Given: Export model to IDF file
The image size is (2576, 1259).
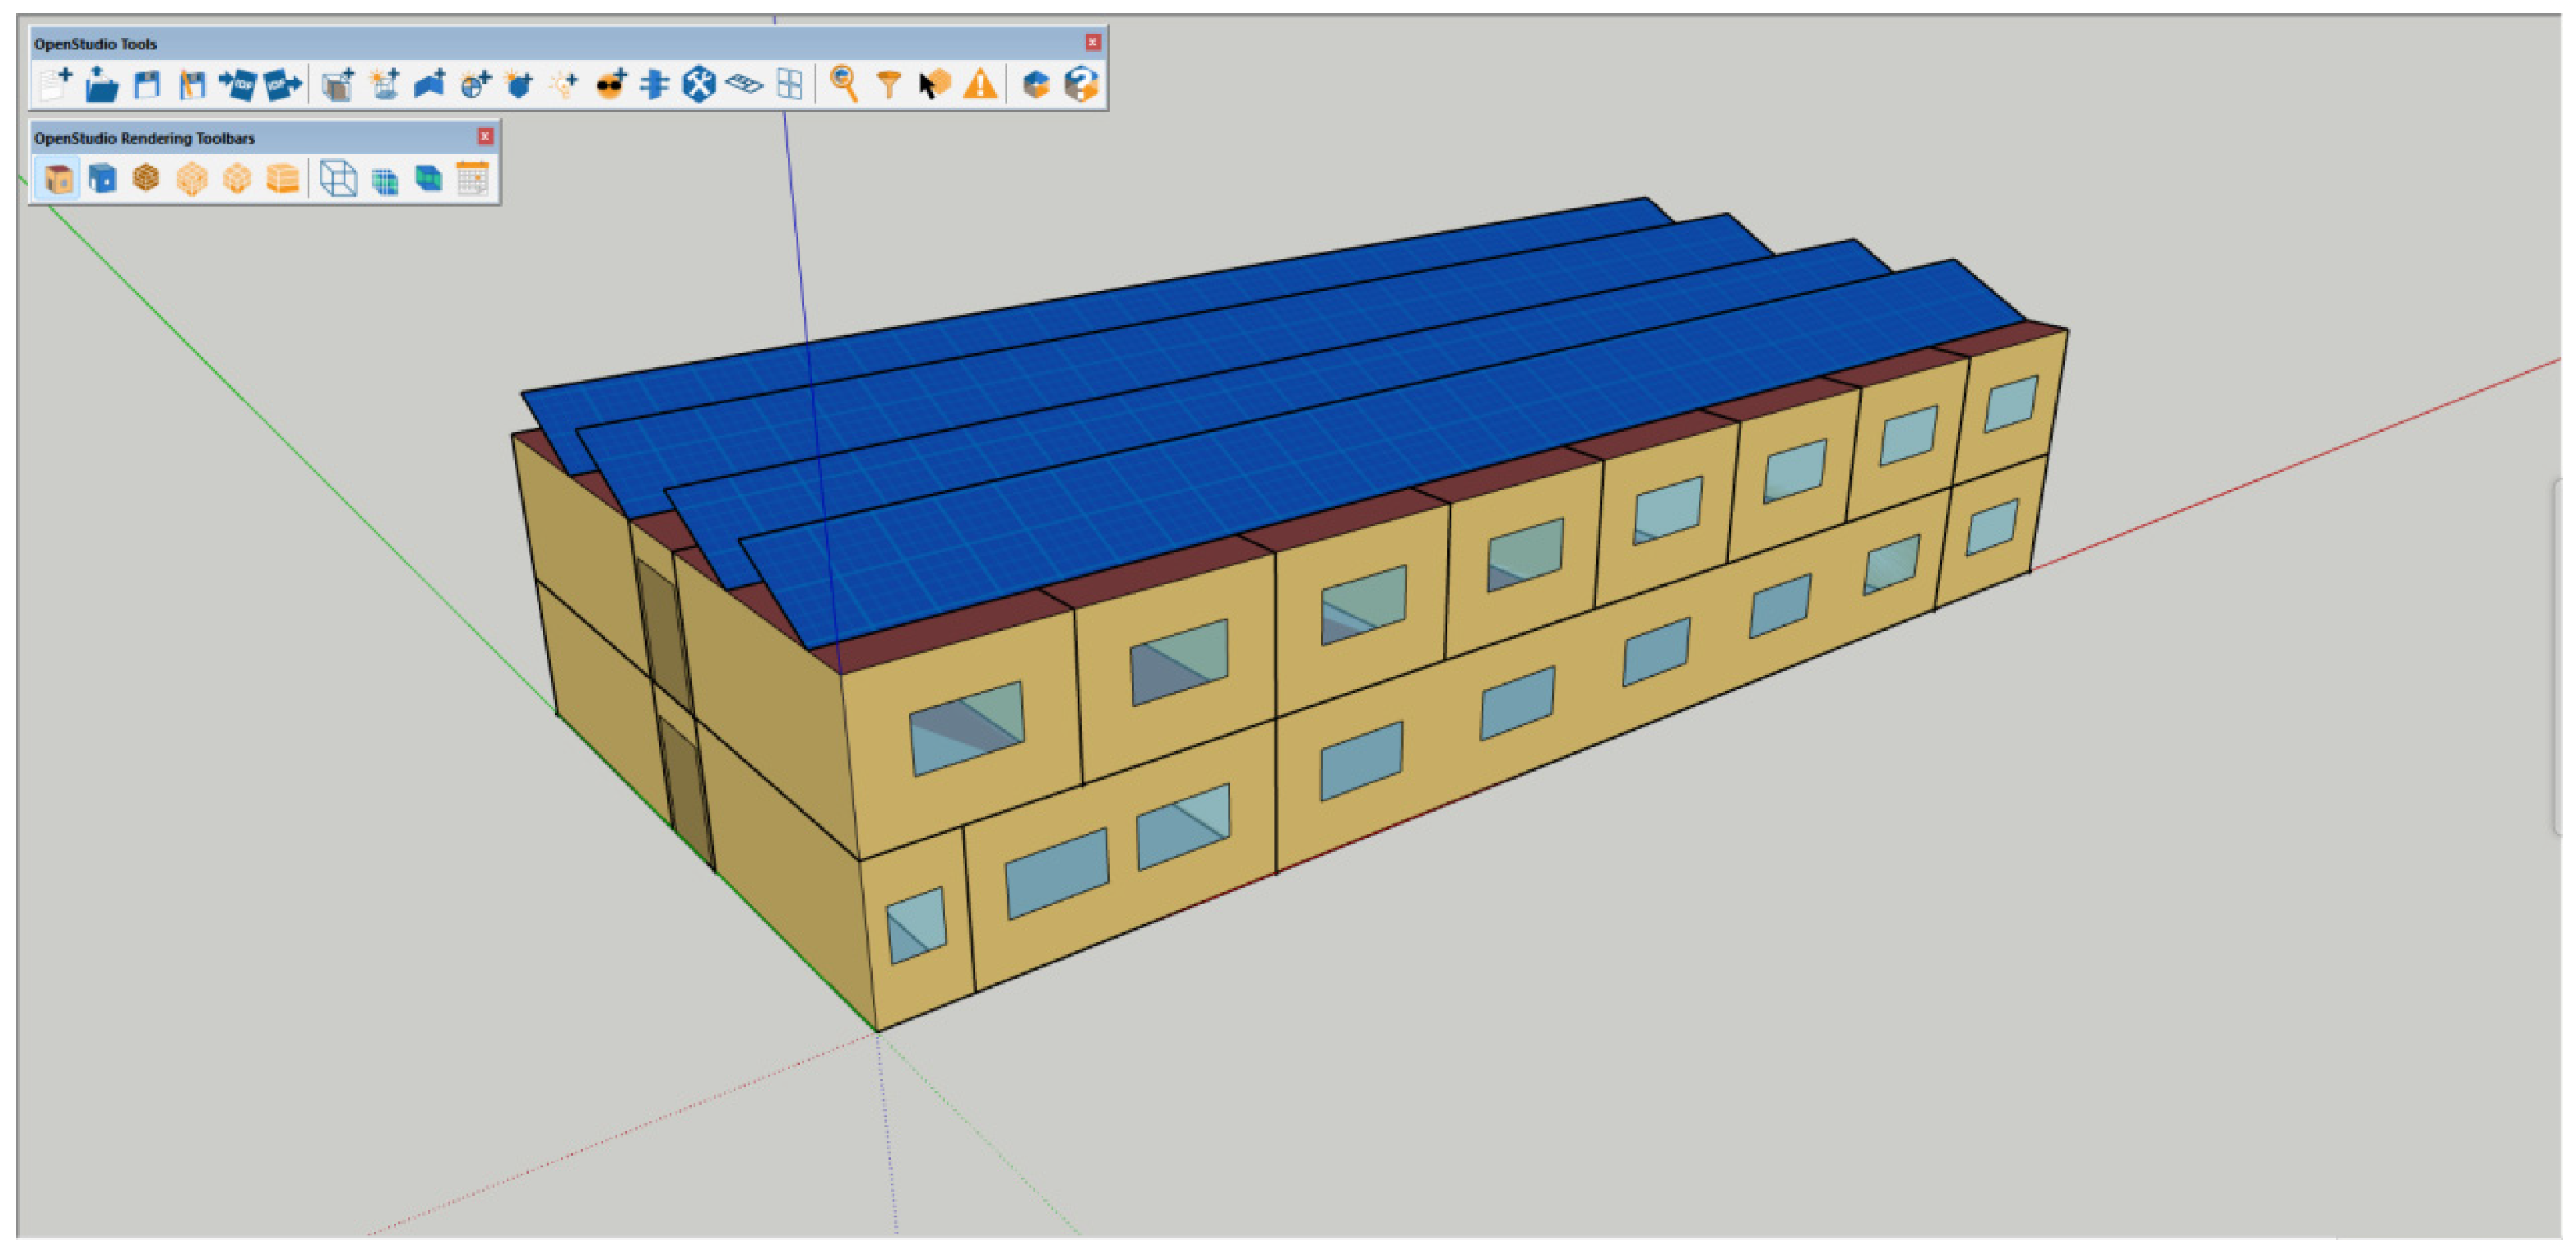Looking at the screenshot, I should (283, 84).
